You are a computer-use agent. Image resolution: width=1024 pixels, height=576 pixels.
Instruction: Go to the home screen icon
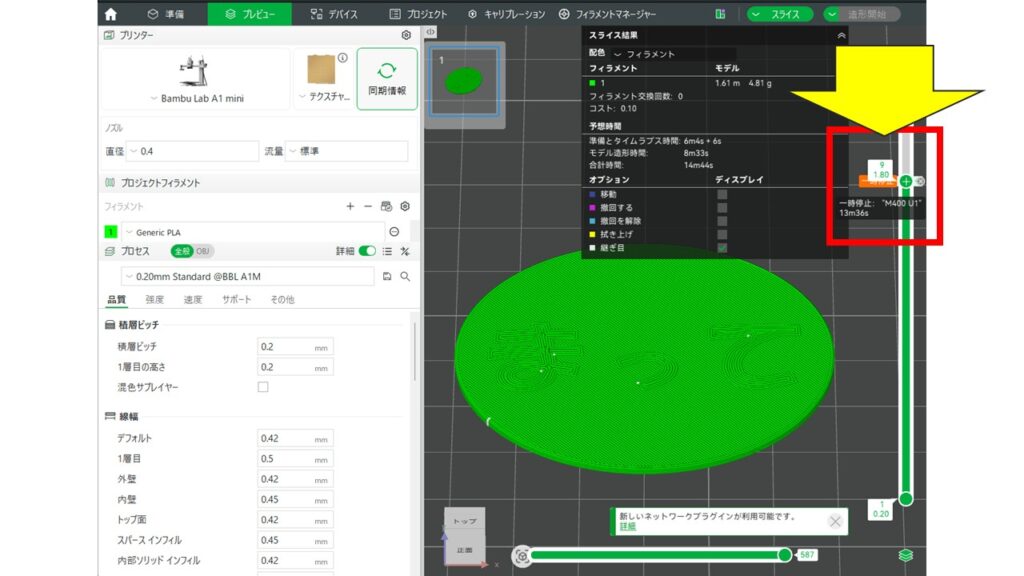110,14
